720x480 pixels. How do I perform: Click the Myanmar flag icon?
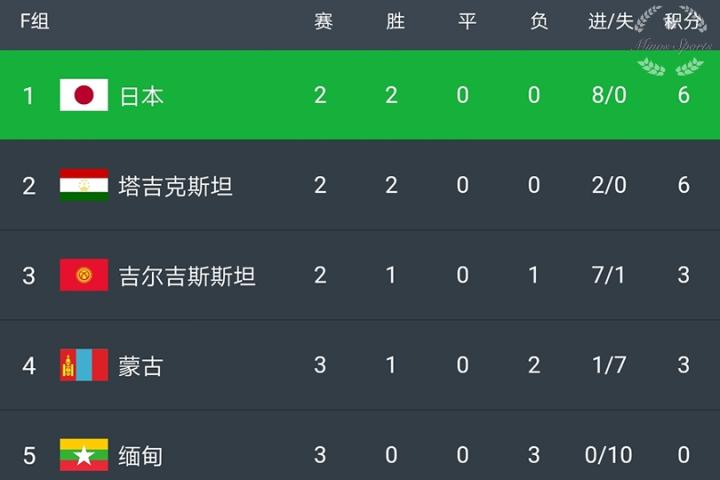point(84,455)
